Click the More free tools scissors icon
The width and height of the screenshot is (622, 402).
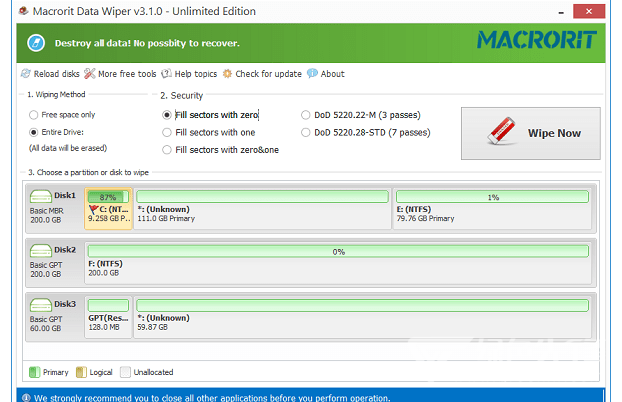pos(90,73)
